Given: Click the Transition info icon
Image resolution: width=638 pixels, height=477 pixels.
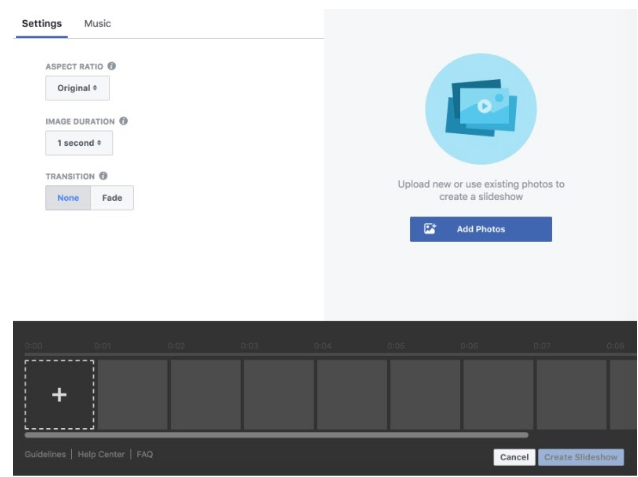Looking at the screenshot, I should coord(103,176).
